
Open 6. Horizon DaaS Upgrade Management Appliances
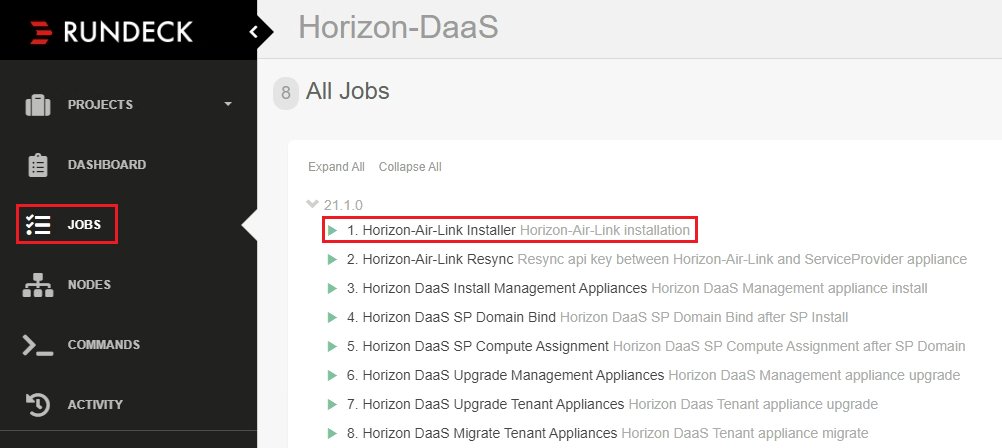point(505,375)
